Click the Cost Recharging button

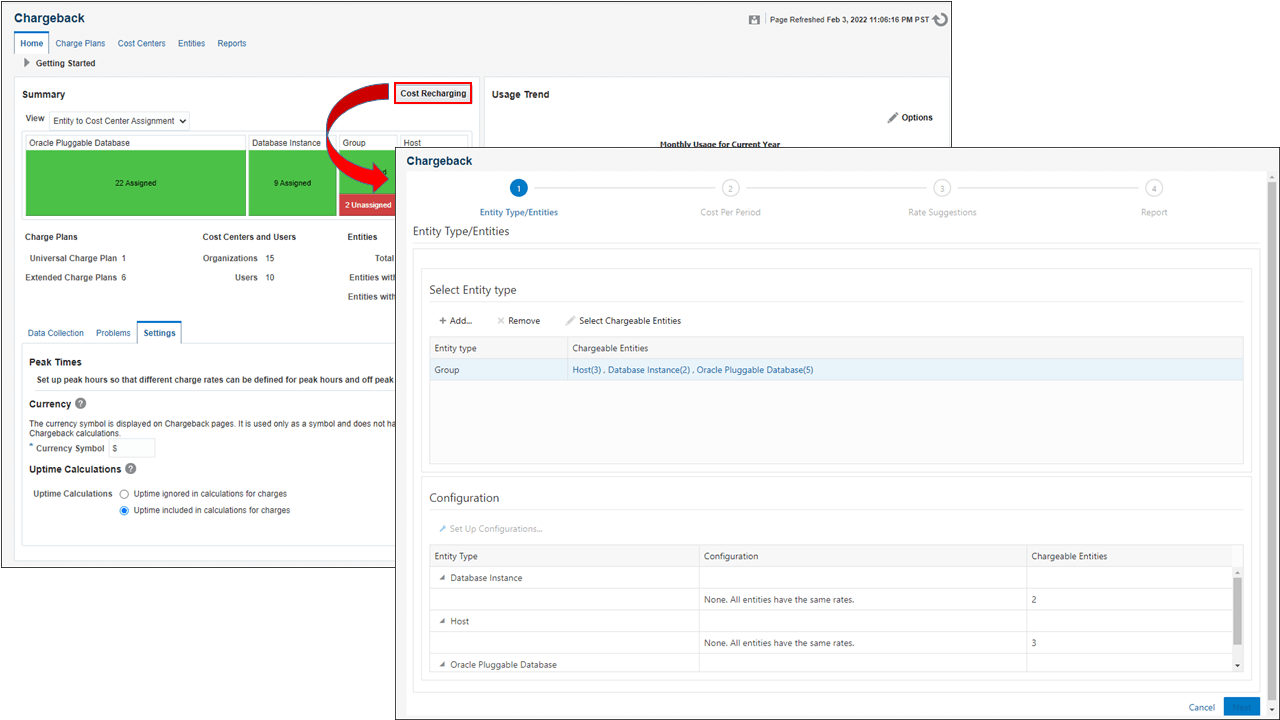coord(433,94)
